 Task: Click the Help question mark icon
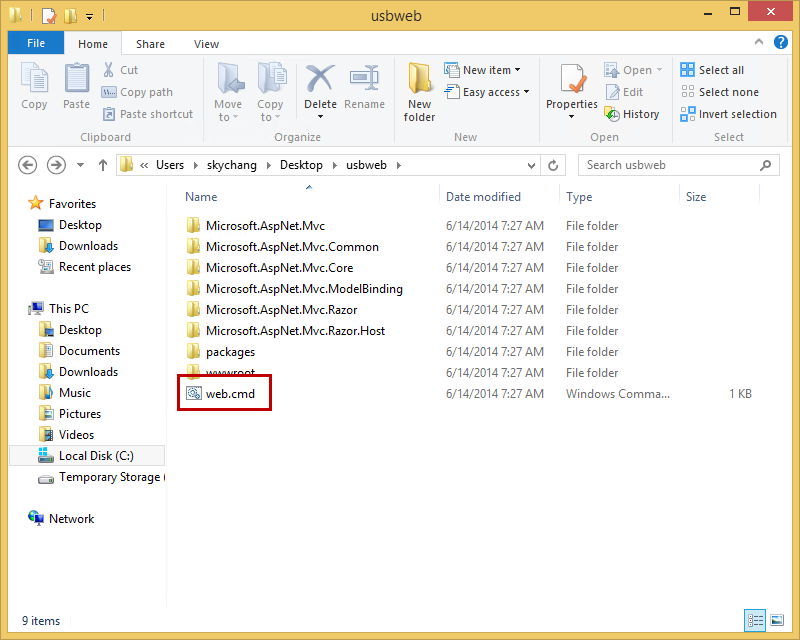point(780,42)
